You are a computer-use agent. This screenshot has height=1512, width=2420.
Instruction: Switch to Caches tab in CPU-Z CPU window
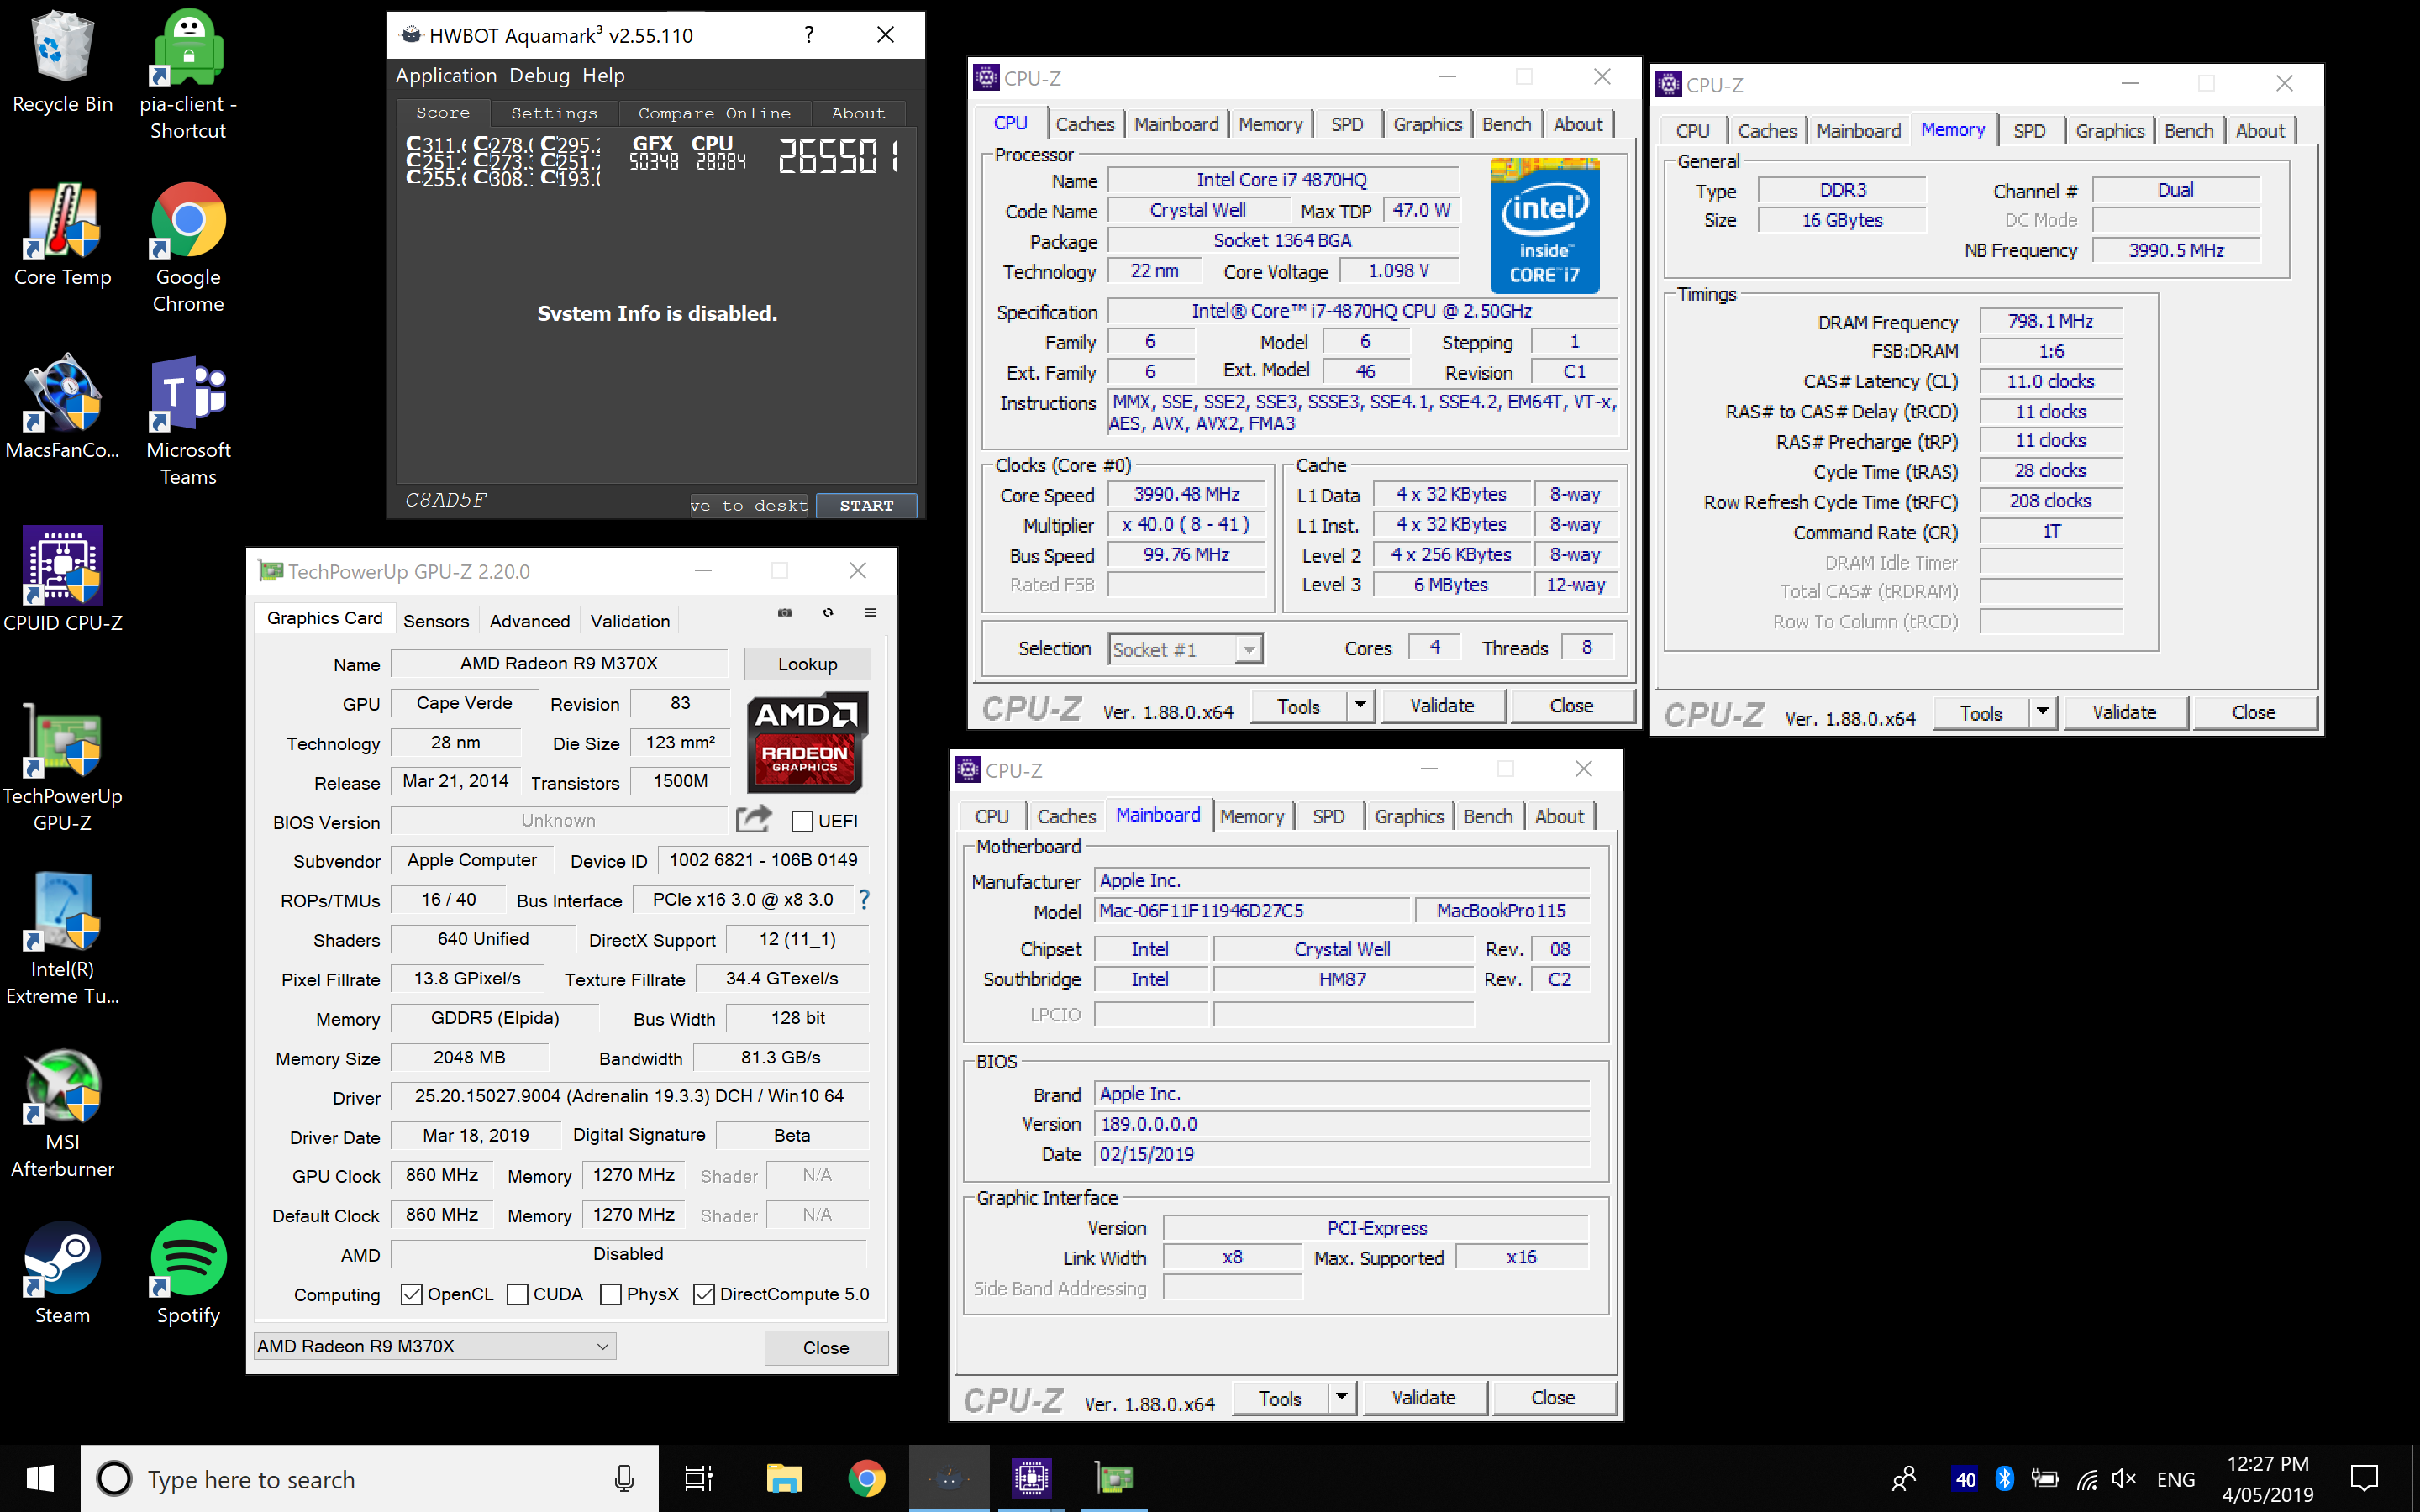(x=1085, y=124)
